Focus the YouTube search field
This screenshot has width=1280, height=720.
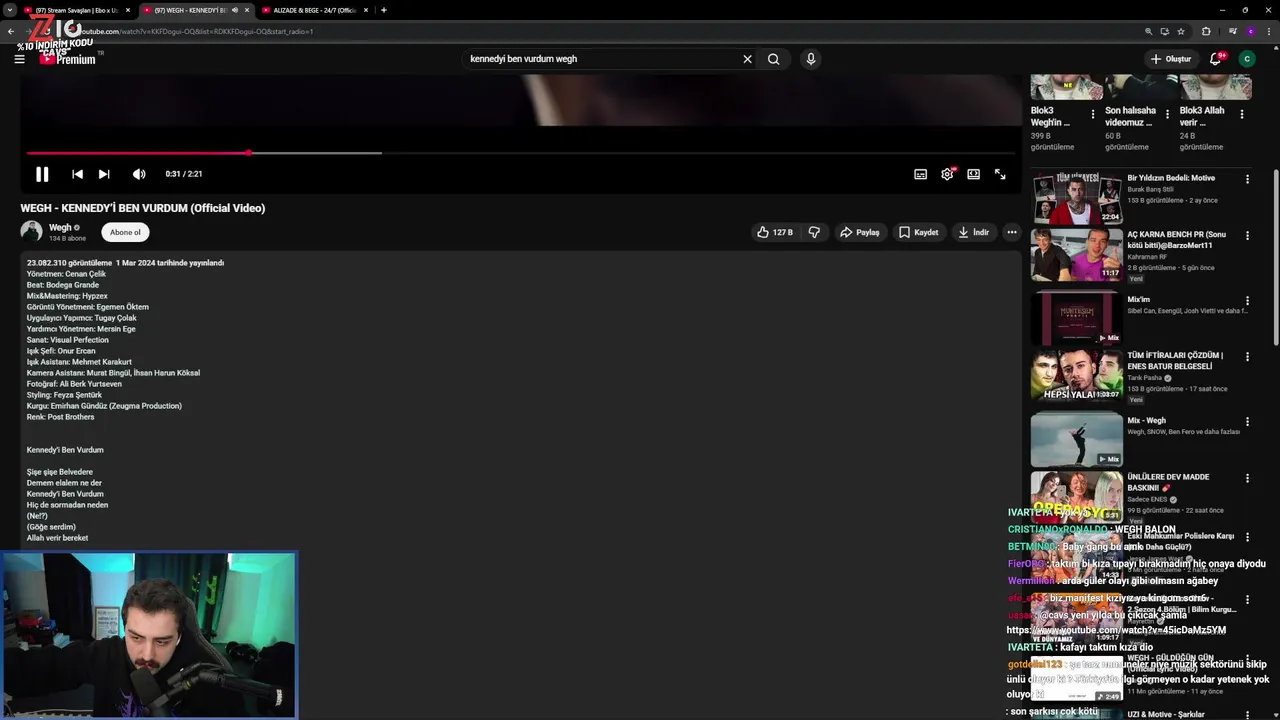click(600, 59)
